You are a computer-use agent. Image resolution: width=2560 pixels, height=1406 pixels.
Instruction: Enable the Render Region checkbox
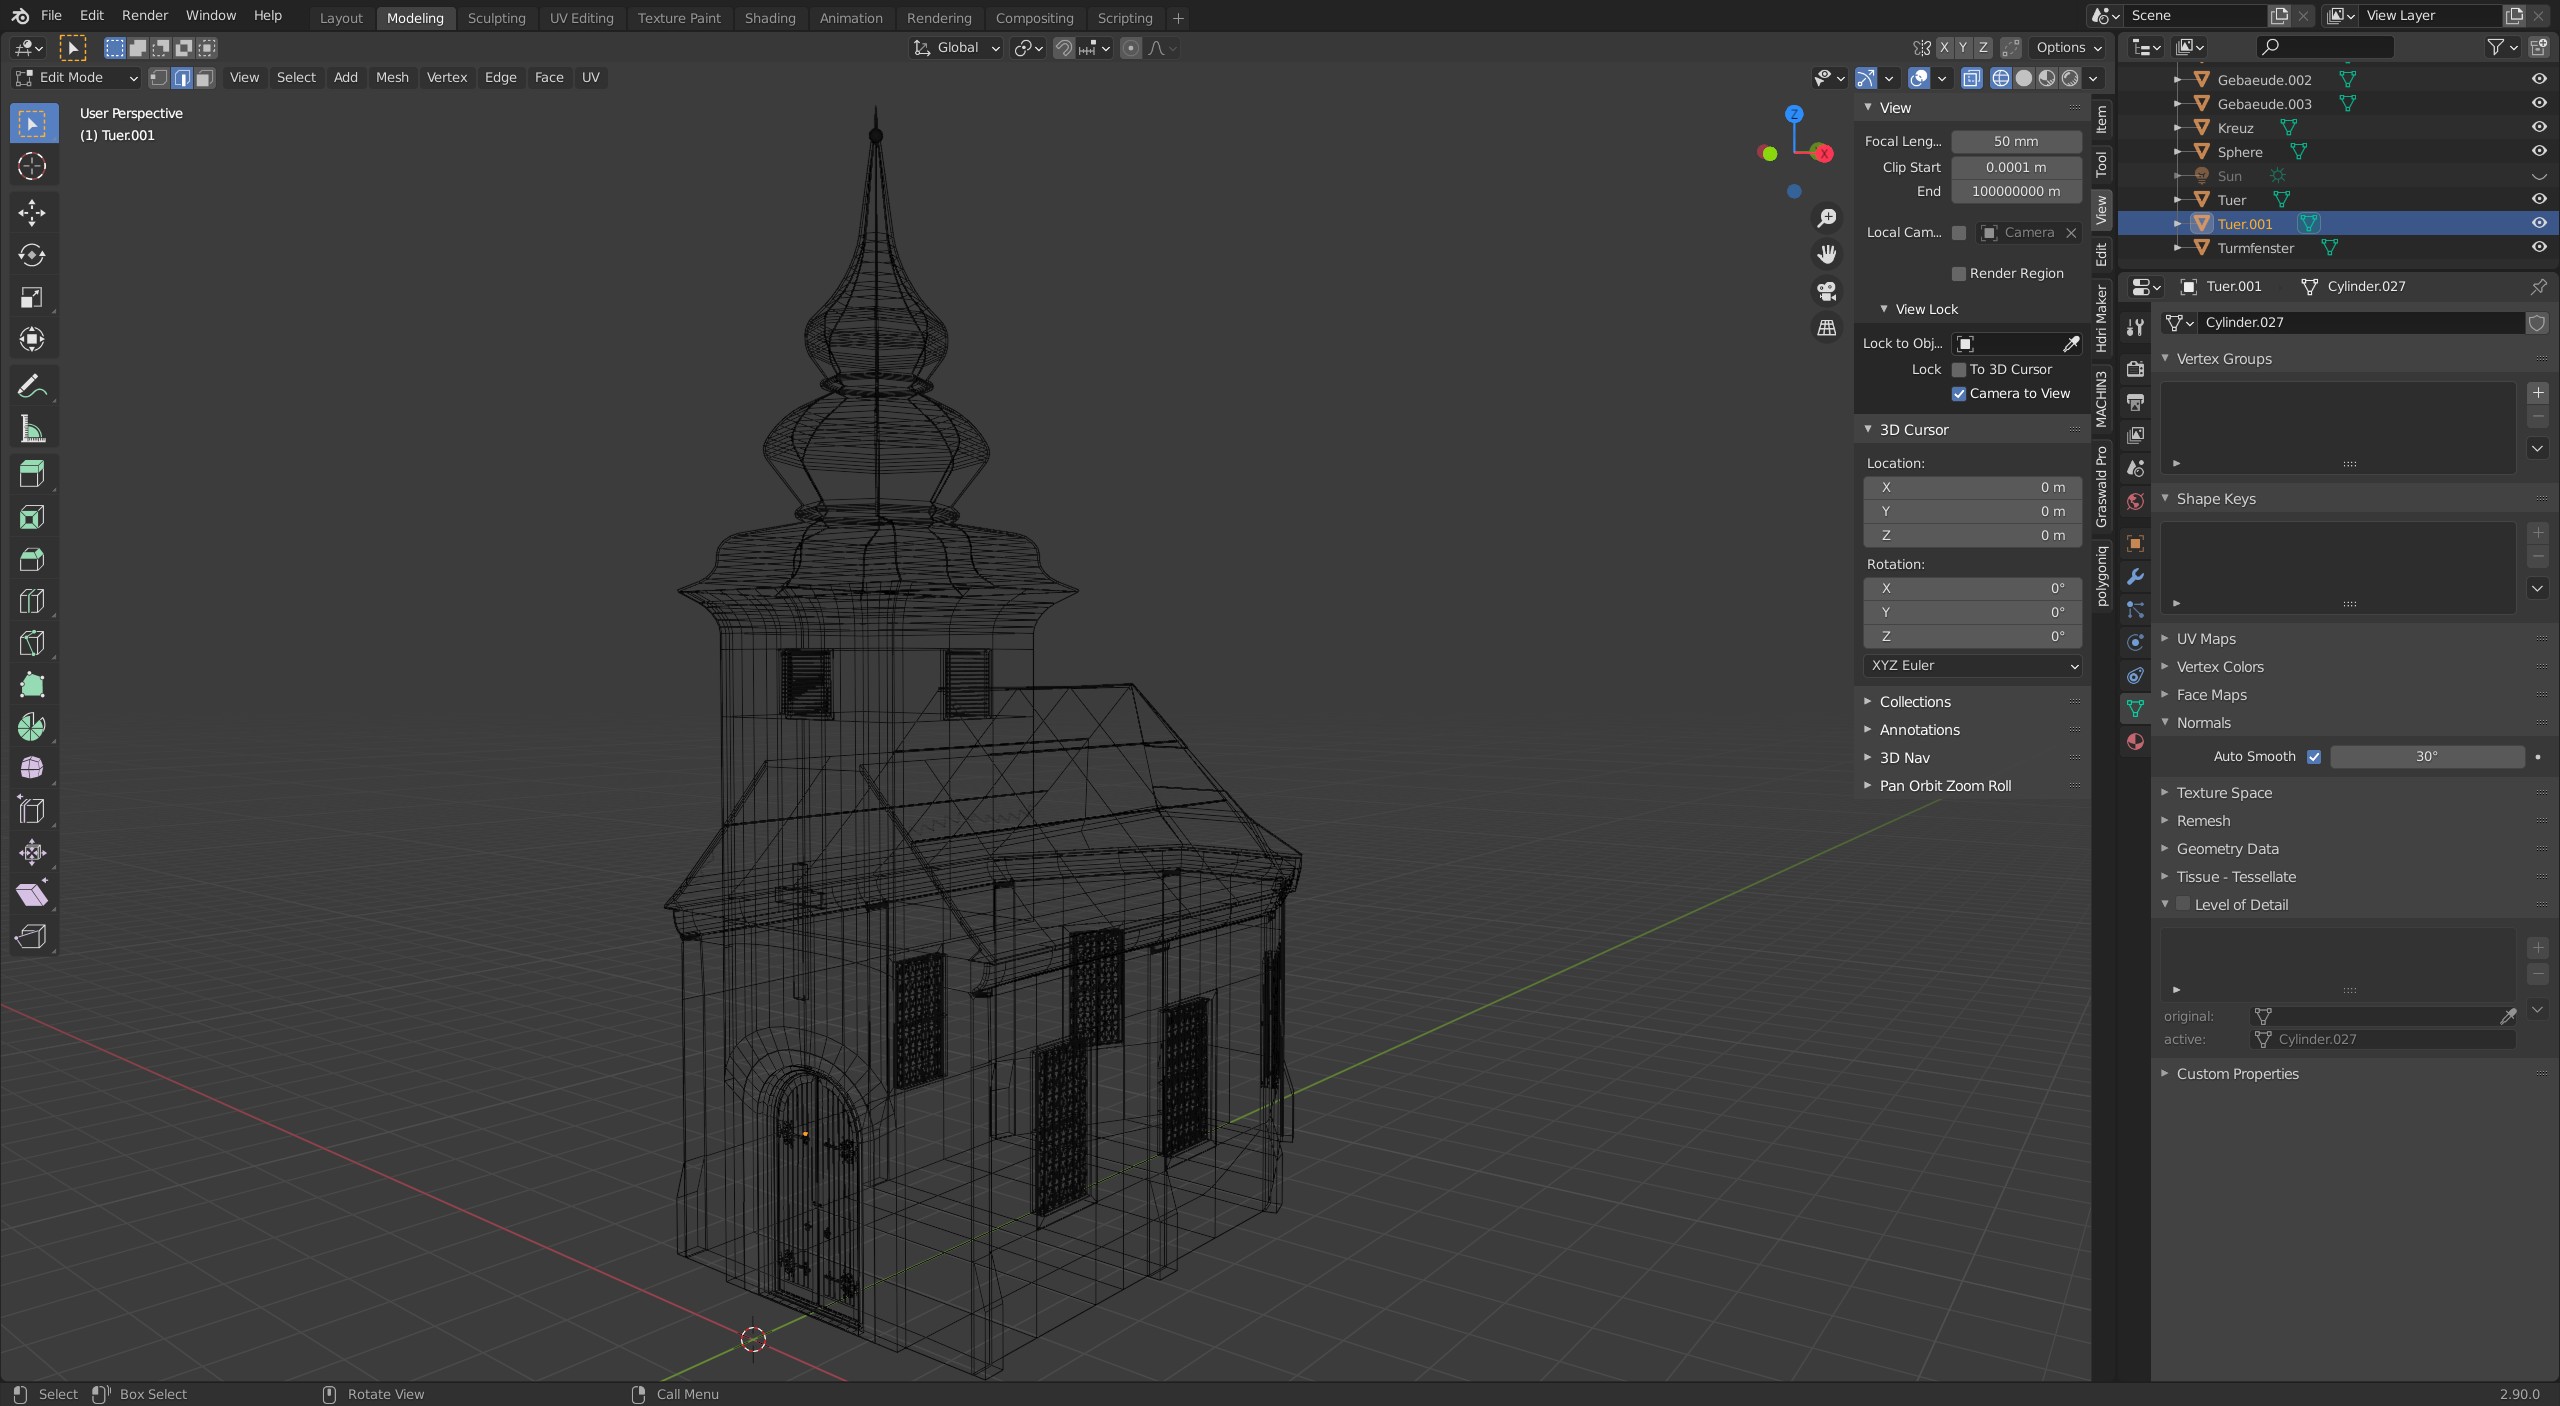pos(1959,274)
